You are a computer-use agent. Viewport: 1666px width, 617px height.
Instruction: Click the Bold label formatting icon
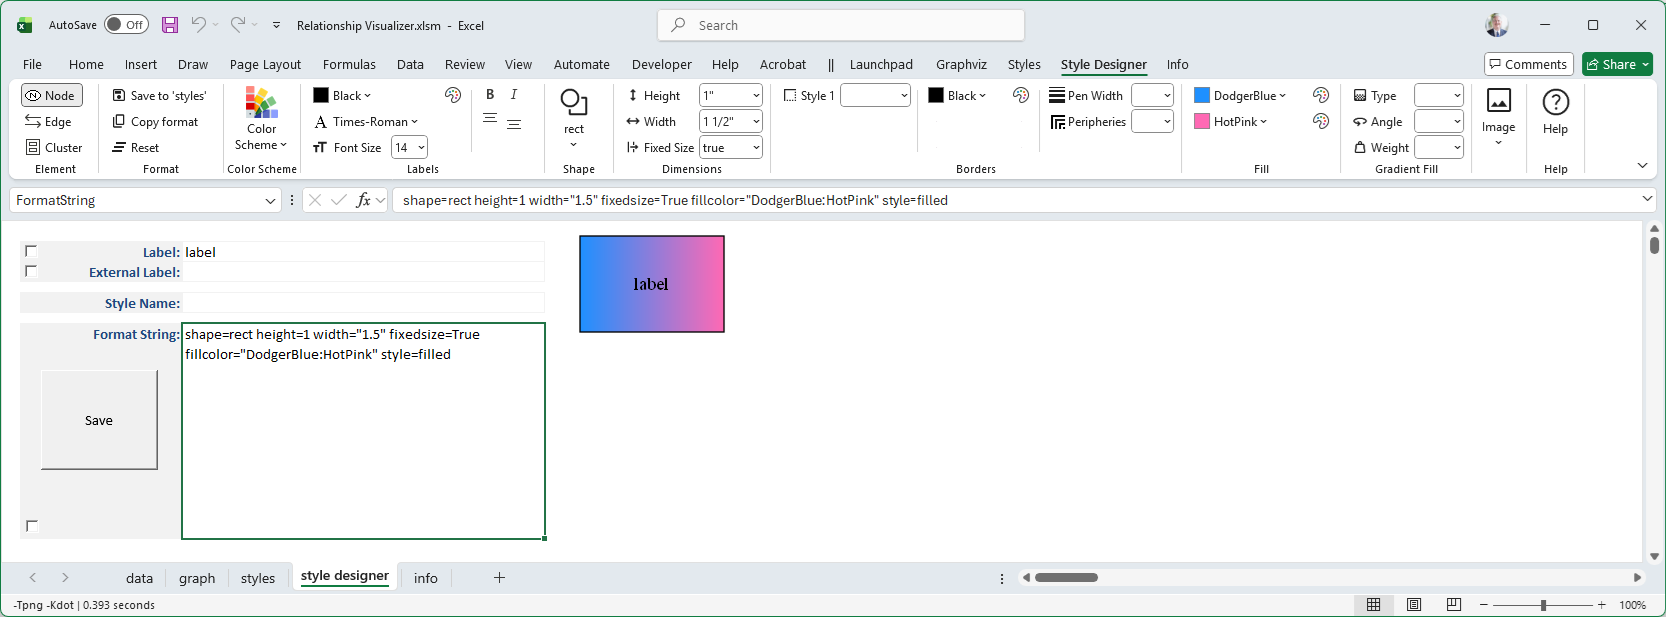click(x=490, y=95)
